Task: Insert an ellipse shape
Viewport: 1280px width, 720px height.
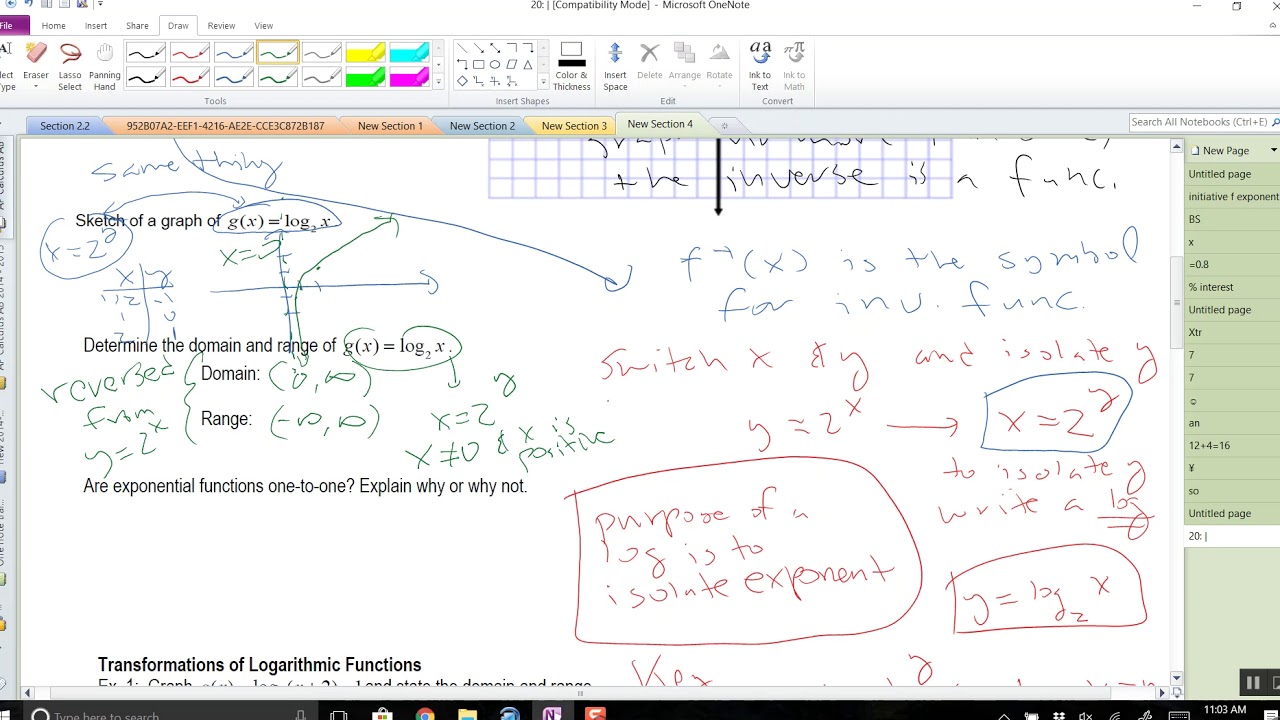Action: click(x=494, y=65)
